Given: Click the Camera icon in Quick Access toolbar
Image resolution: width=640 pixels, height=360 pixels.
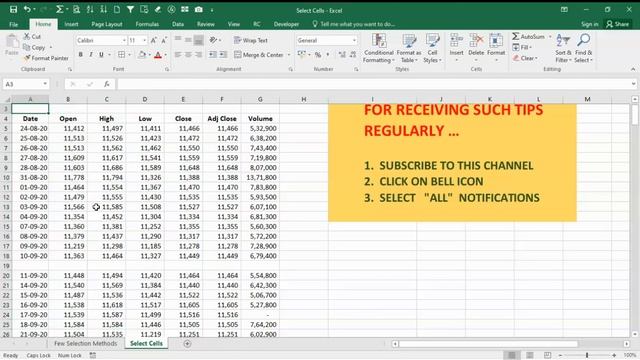Looking at the screenshot, I should pos(199,9).
